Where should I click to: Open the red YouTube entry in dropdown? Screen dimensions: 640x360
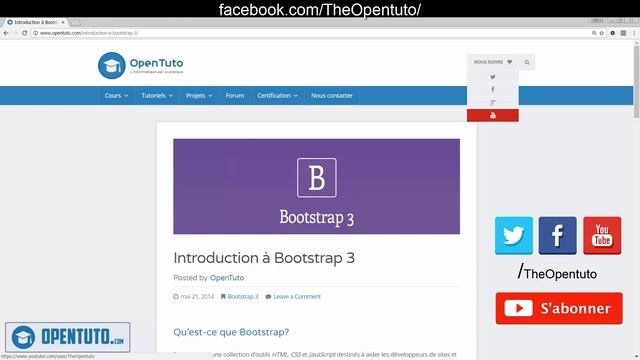(493, 116)
